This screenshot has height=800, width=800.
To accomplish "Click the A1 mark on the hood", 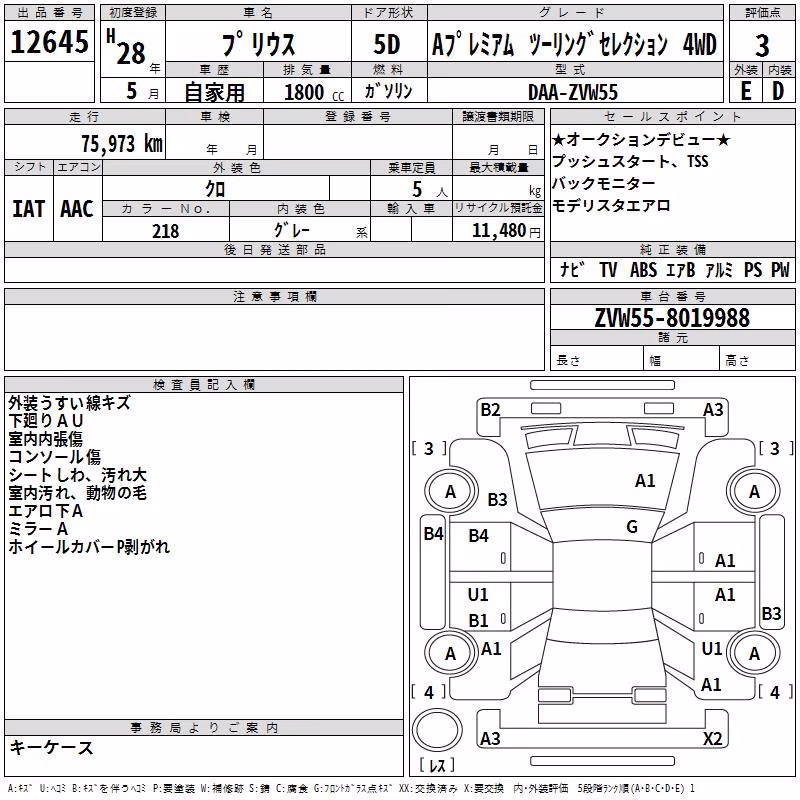I will click(645, 481).
